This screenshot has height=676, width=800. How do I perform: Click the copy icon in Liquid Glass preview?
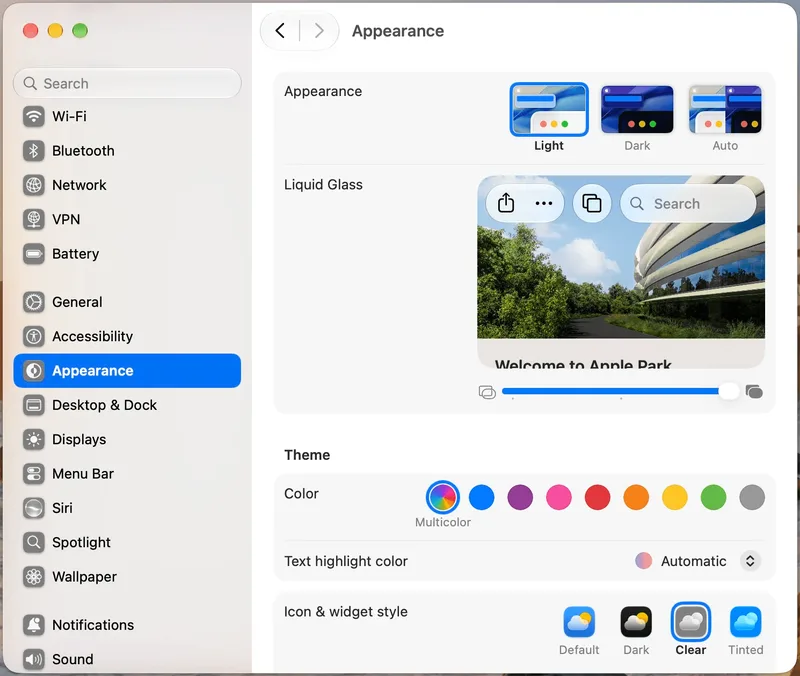click(x=592, y=203)
